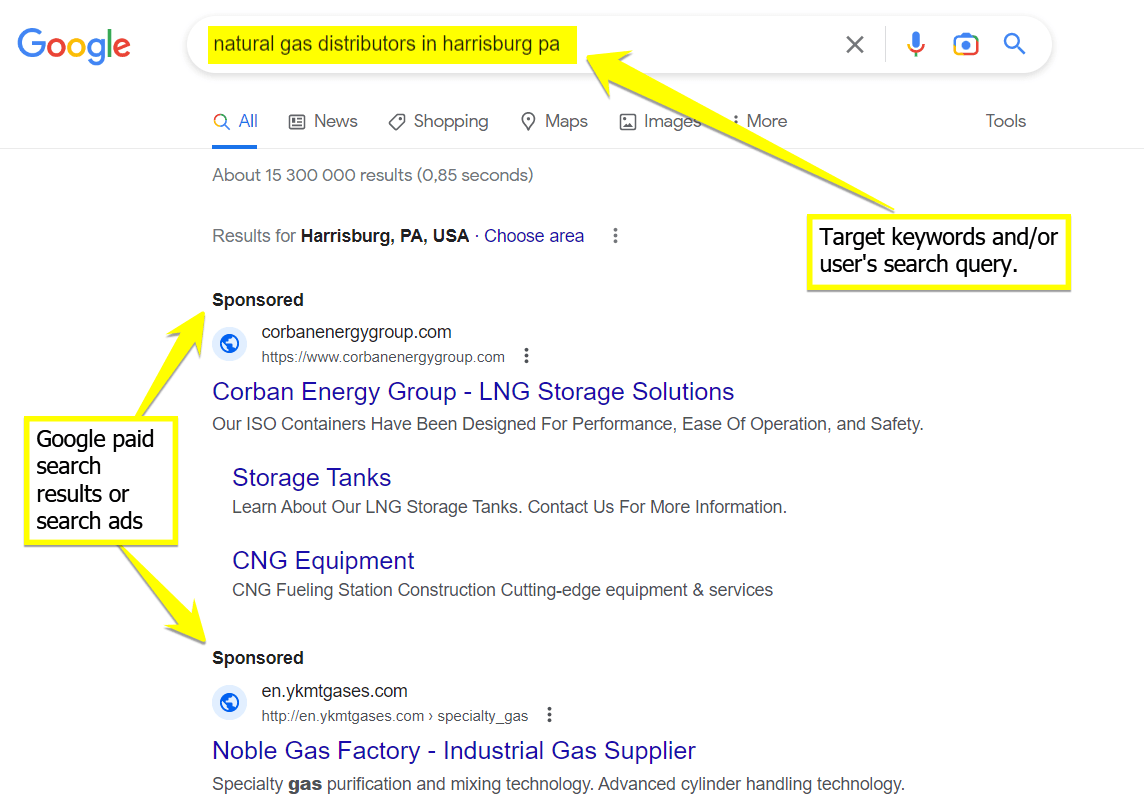
Task: Click the en.ykmtgases.com site name
Action: click(x=334, y=691)
